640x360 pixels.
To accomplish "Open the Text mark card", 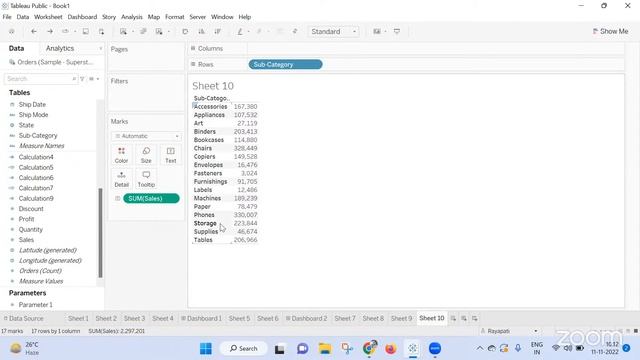I will pyautogui.click(x=171, y=155).
